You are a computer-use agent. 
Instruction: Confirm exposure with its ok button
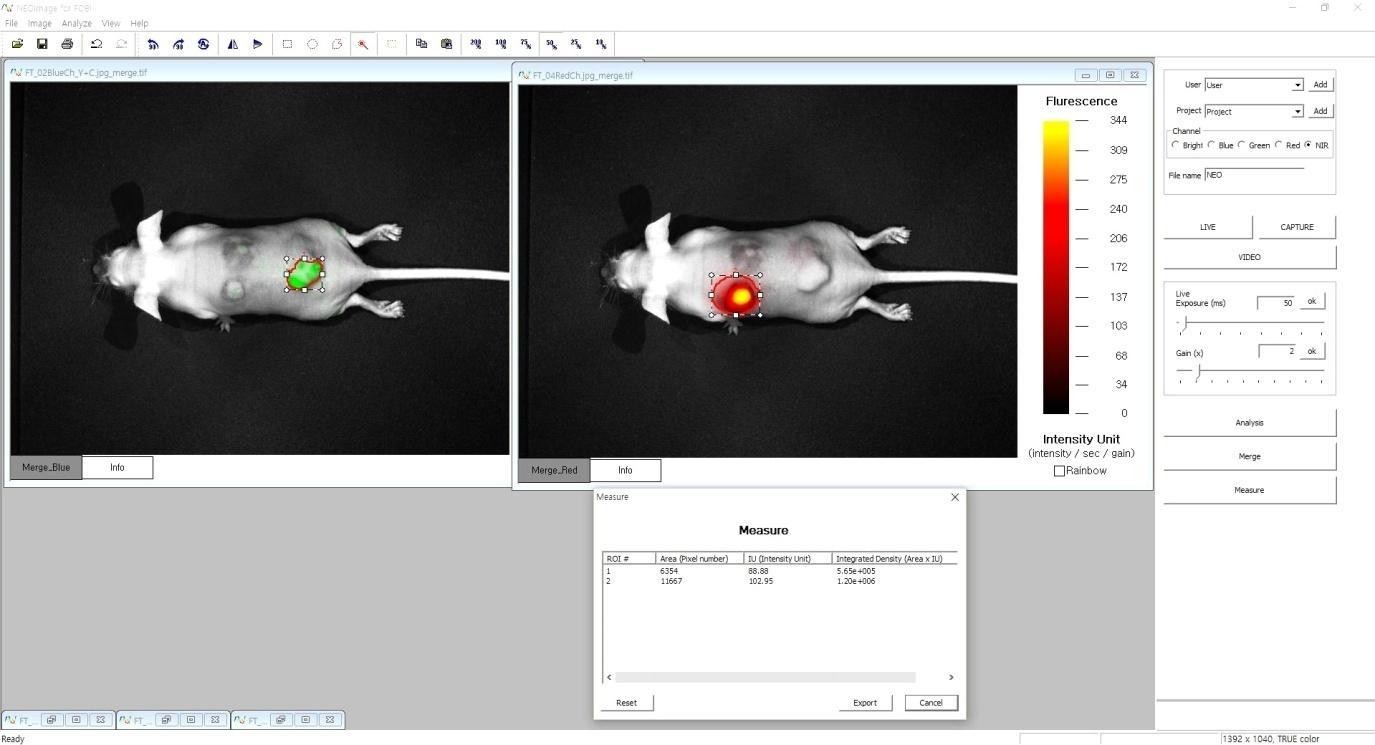(1312, 301)
